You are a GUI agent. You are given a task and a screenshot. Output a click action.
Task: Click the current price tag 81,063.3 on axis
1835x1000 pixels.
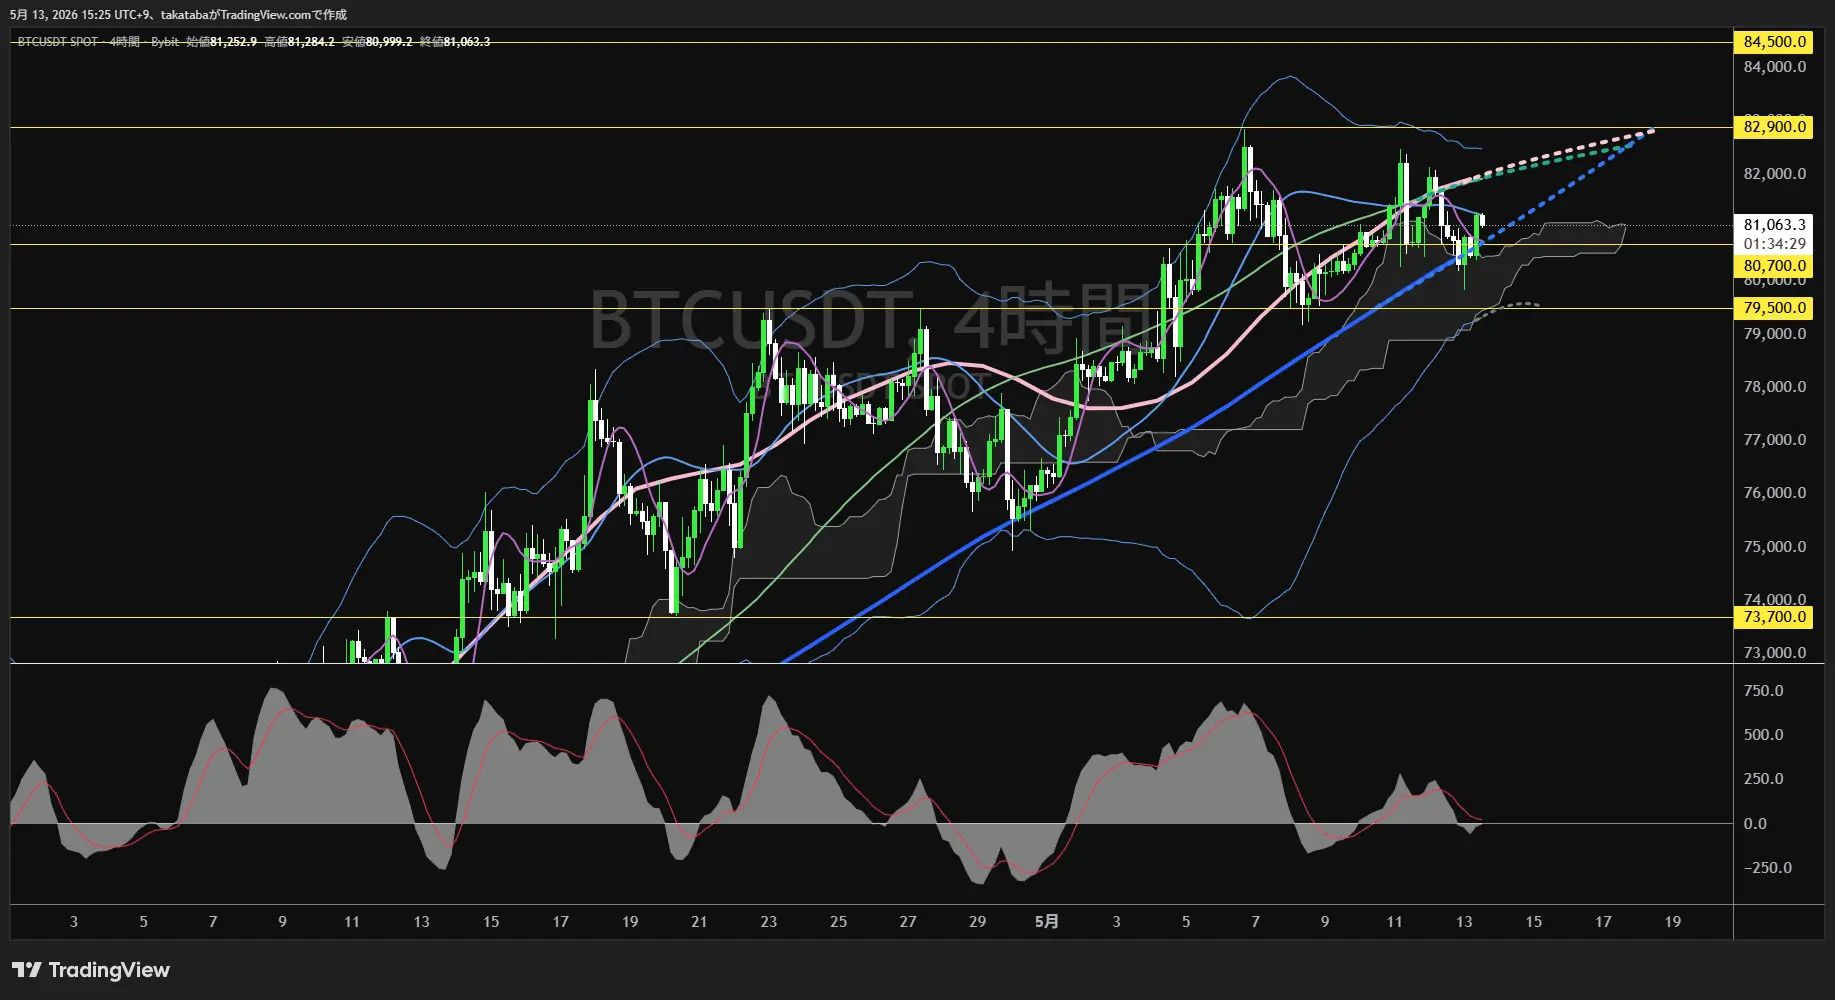tap(1774, 225)
